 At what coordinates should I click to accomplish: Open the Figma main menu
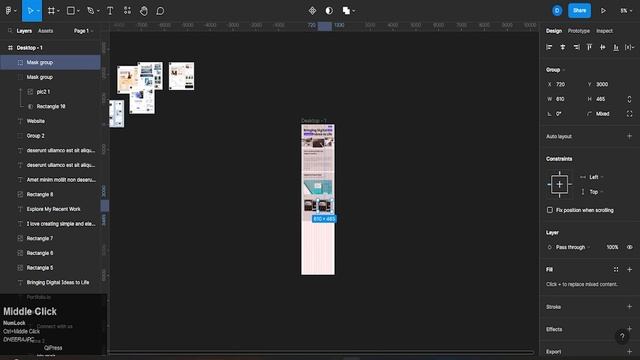[9, 11]
